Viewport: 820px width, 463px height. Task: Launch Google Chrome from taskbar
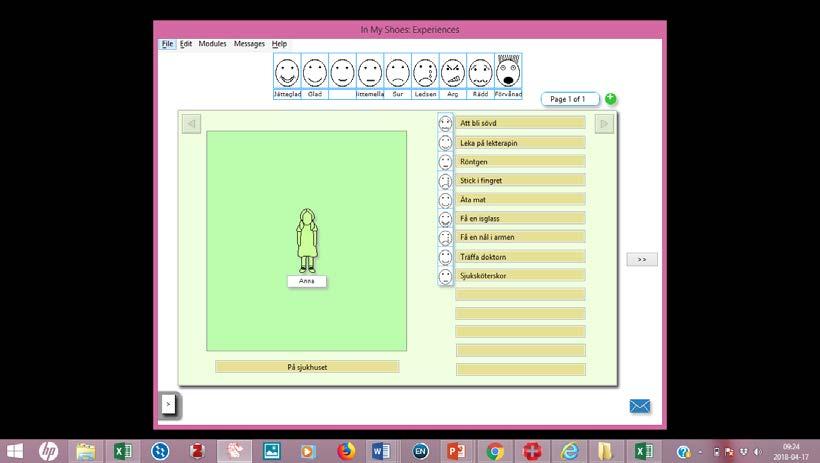[494, 451]
